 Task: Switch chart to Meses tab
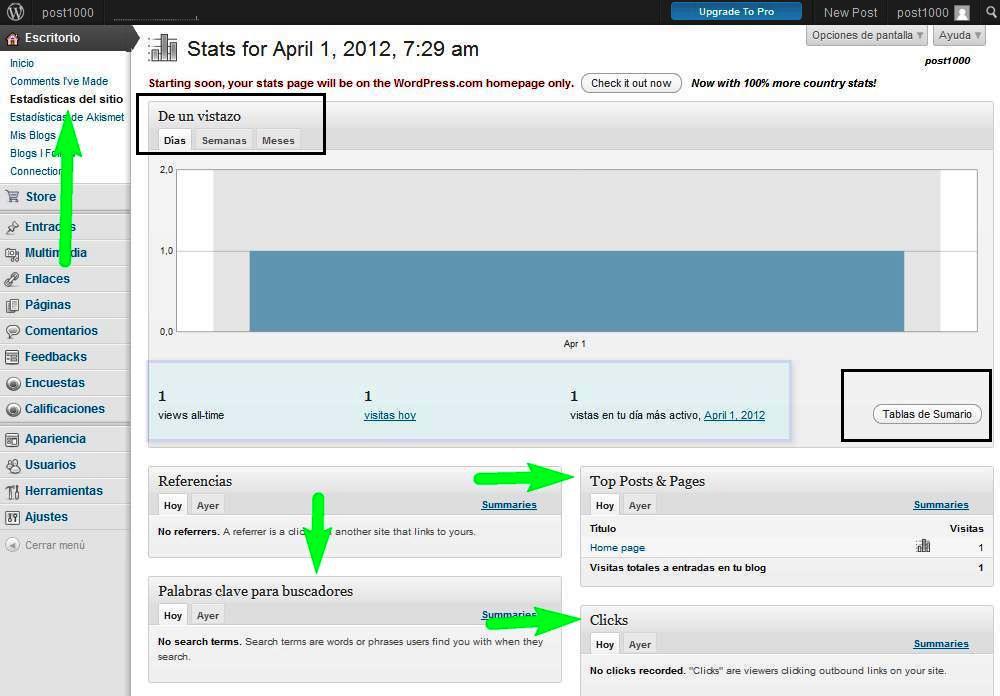tap(278, 140)
